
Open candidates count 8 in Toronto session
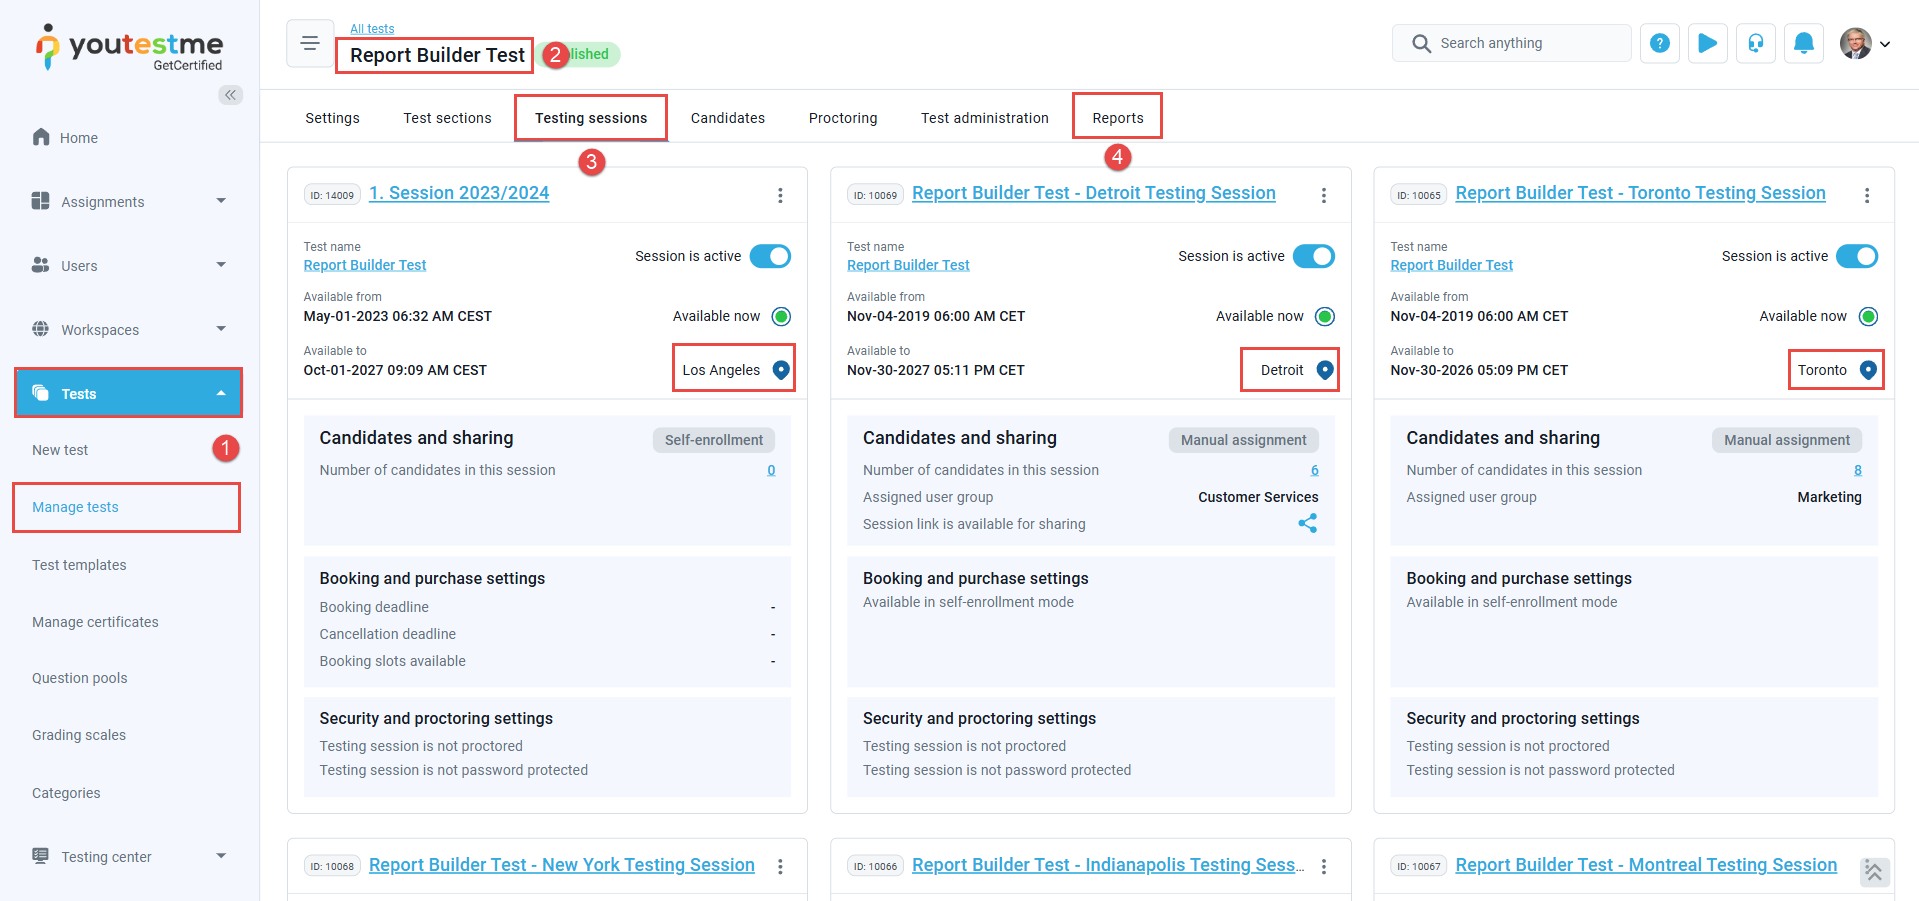coord(1858,470)
